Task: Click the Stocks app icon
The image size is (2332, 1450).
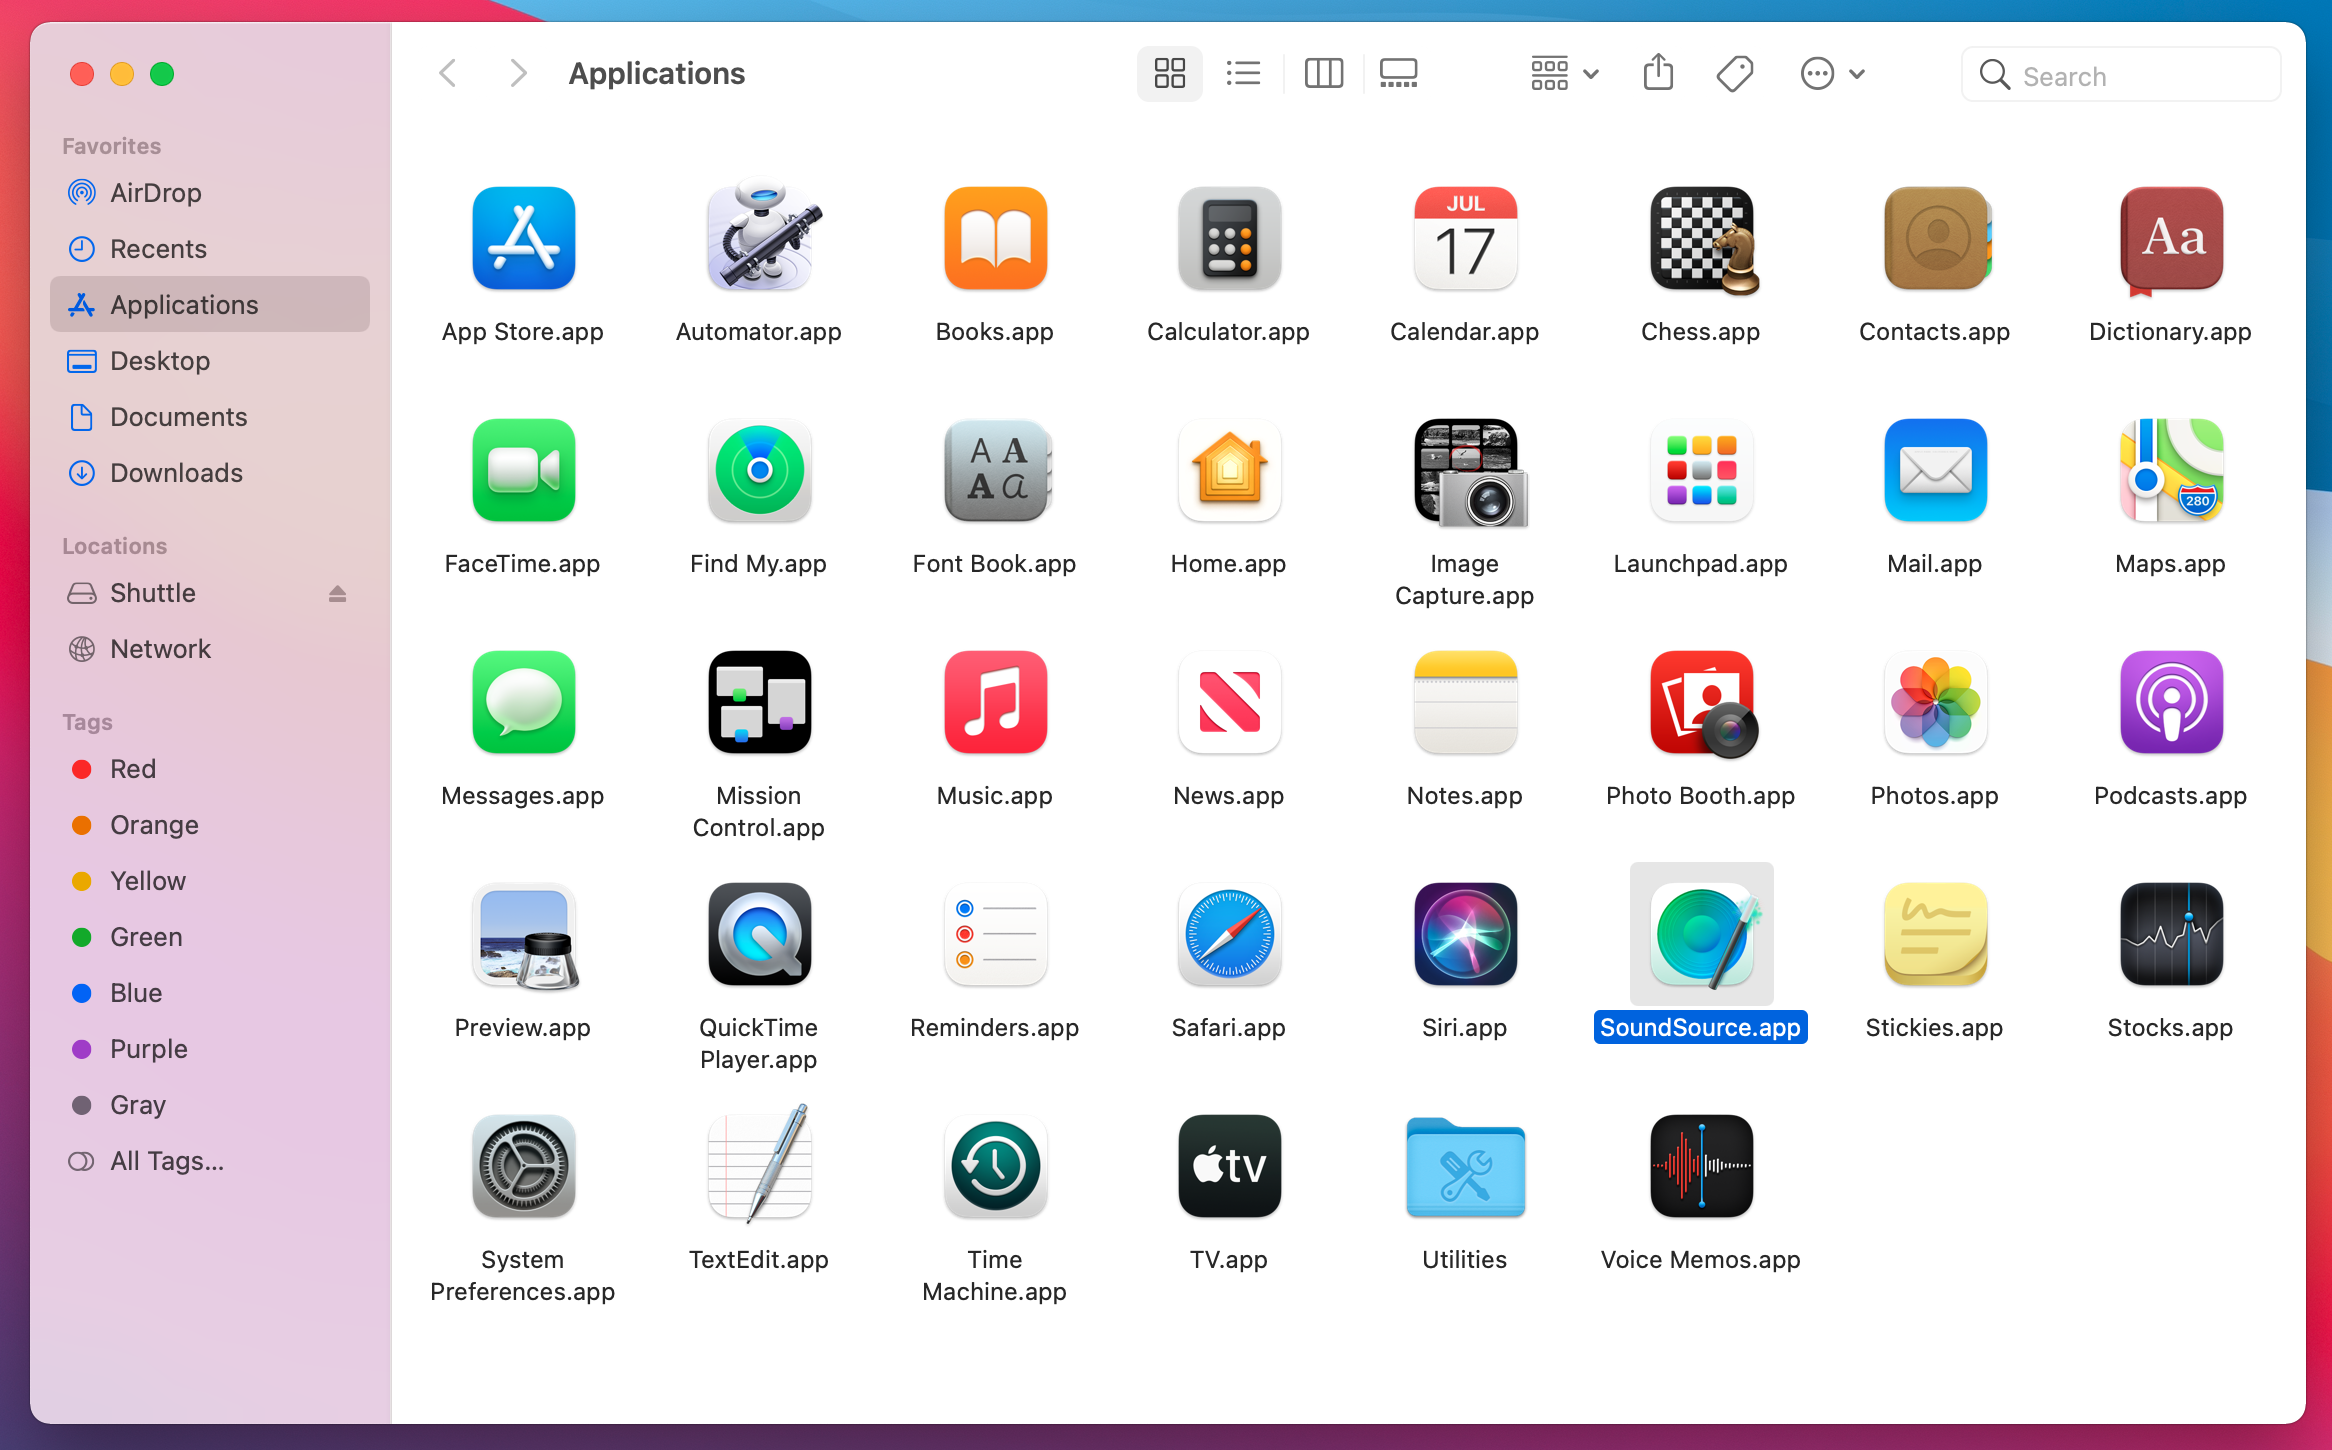Action: 2171,934
